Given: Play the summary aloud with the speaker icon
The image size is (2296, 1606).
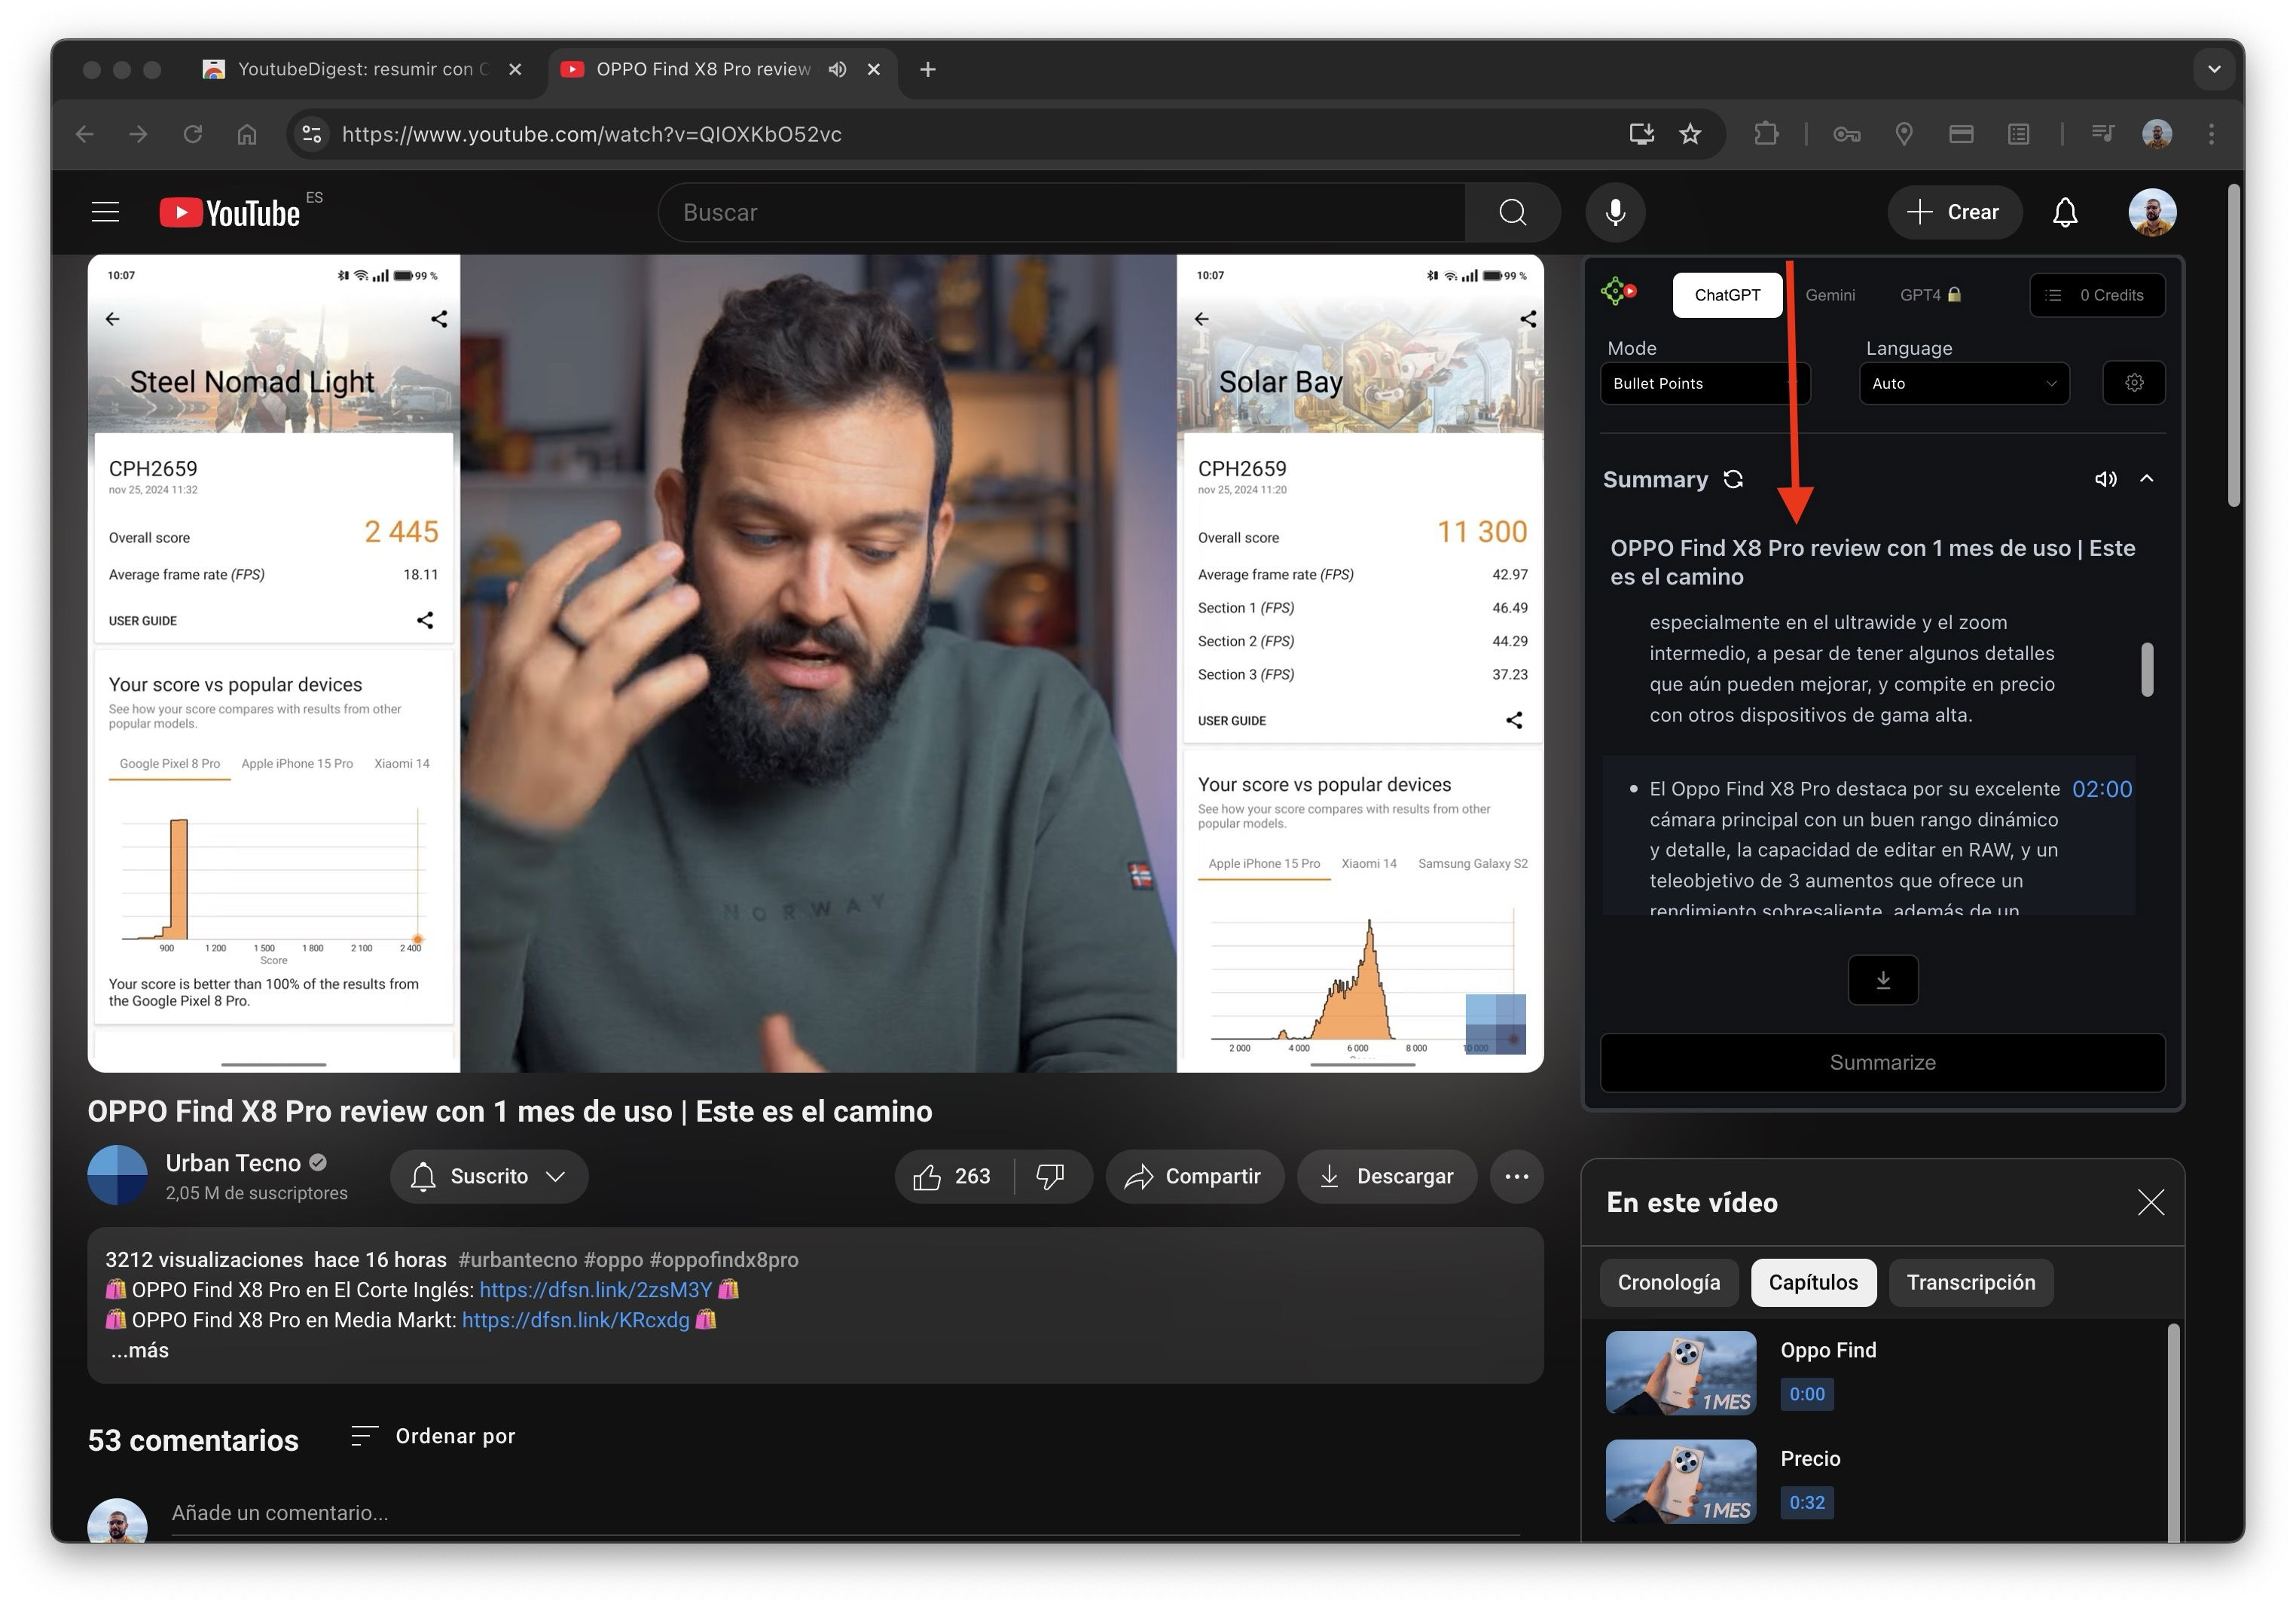Looking at the screenshot, I should click(x=2105, y=479).
